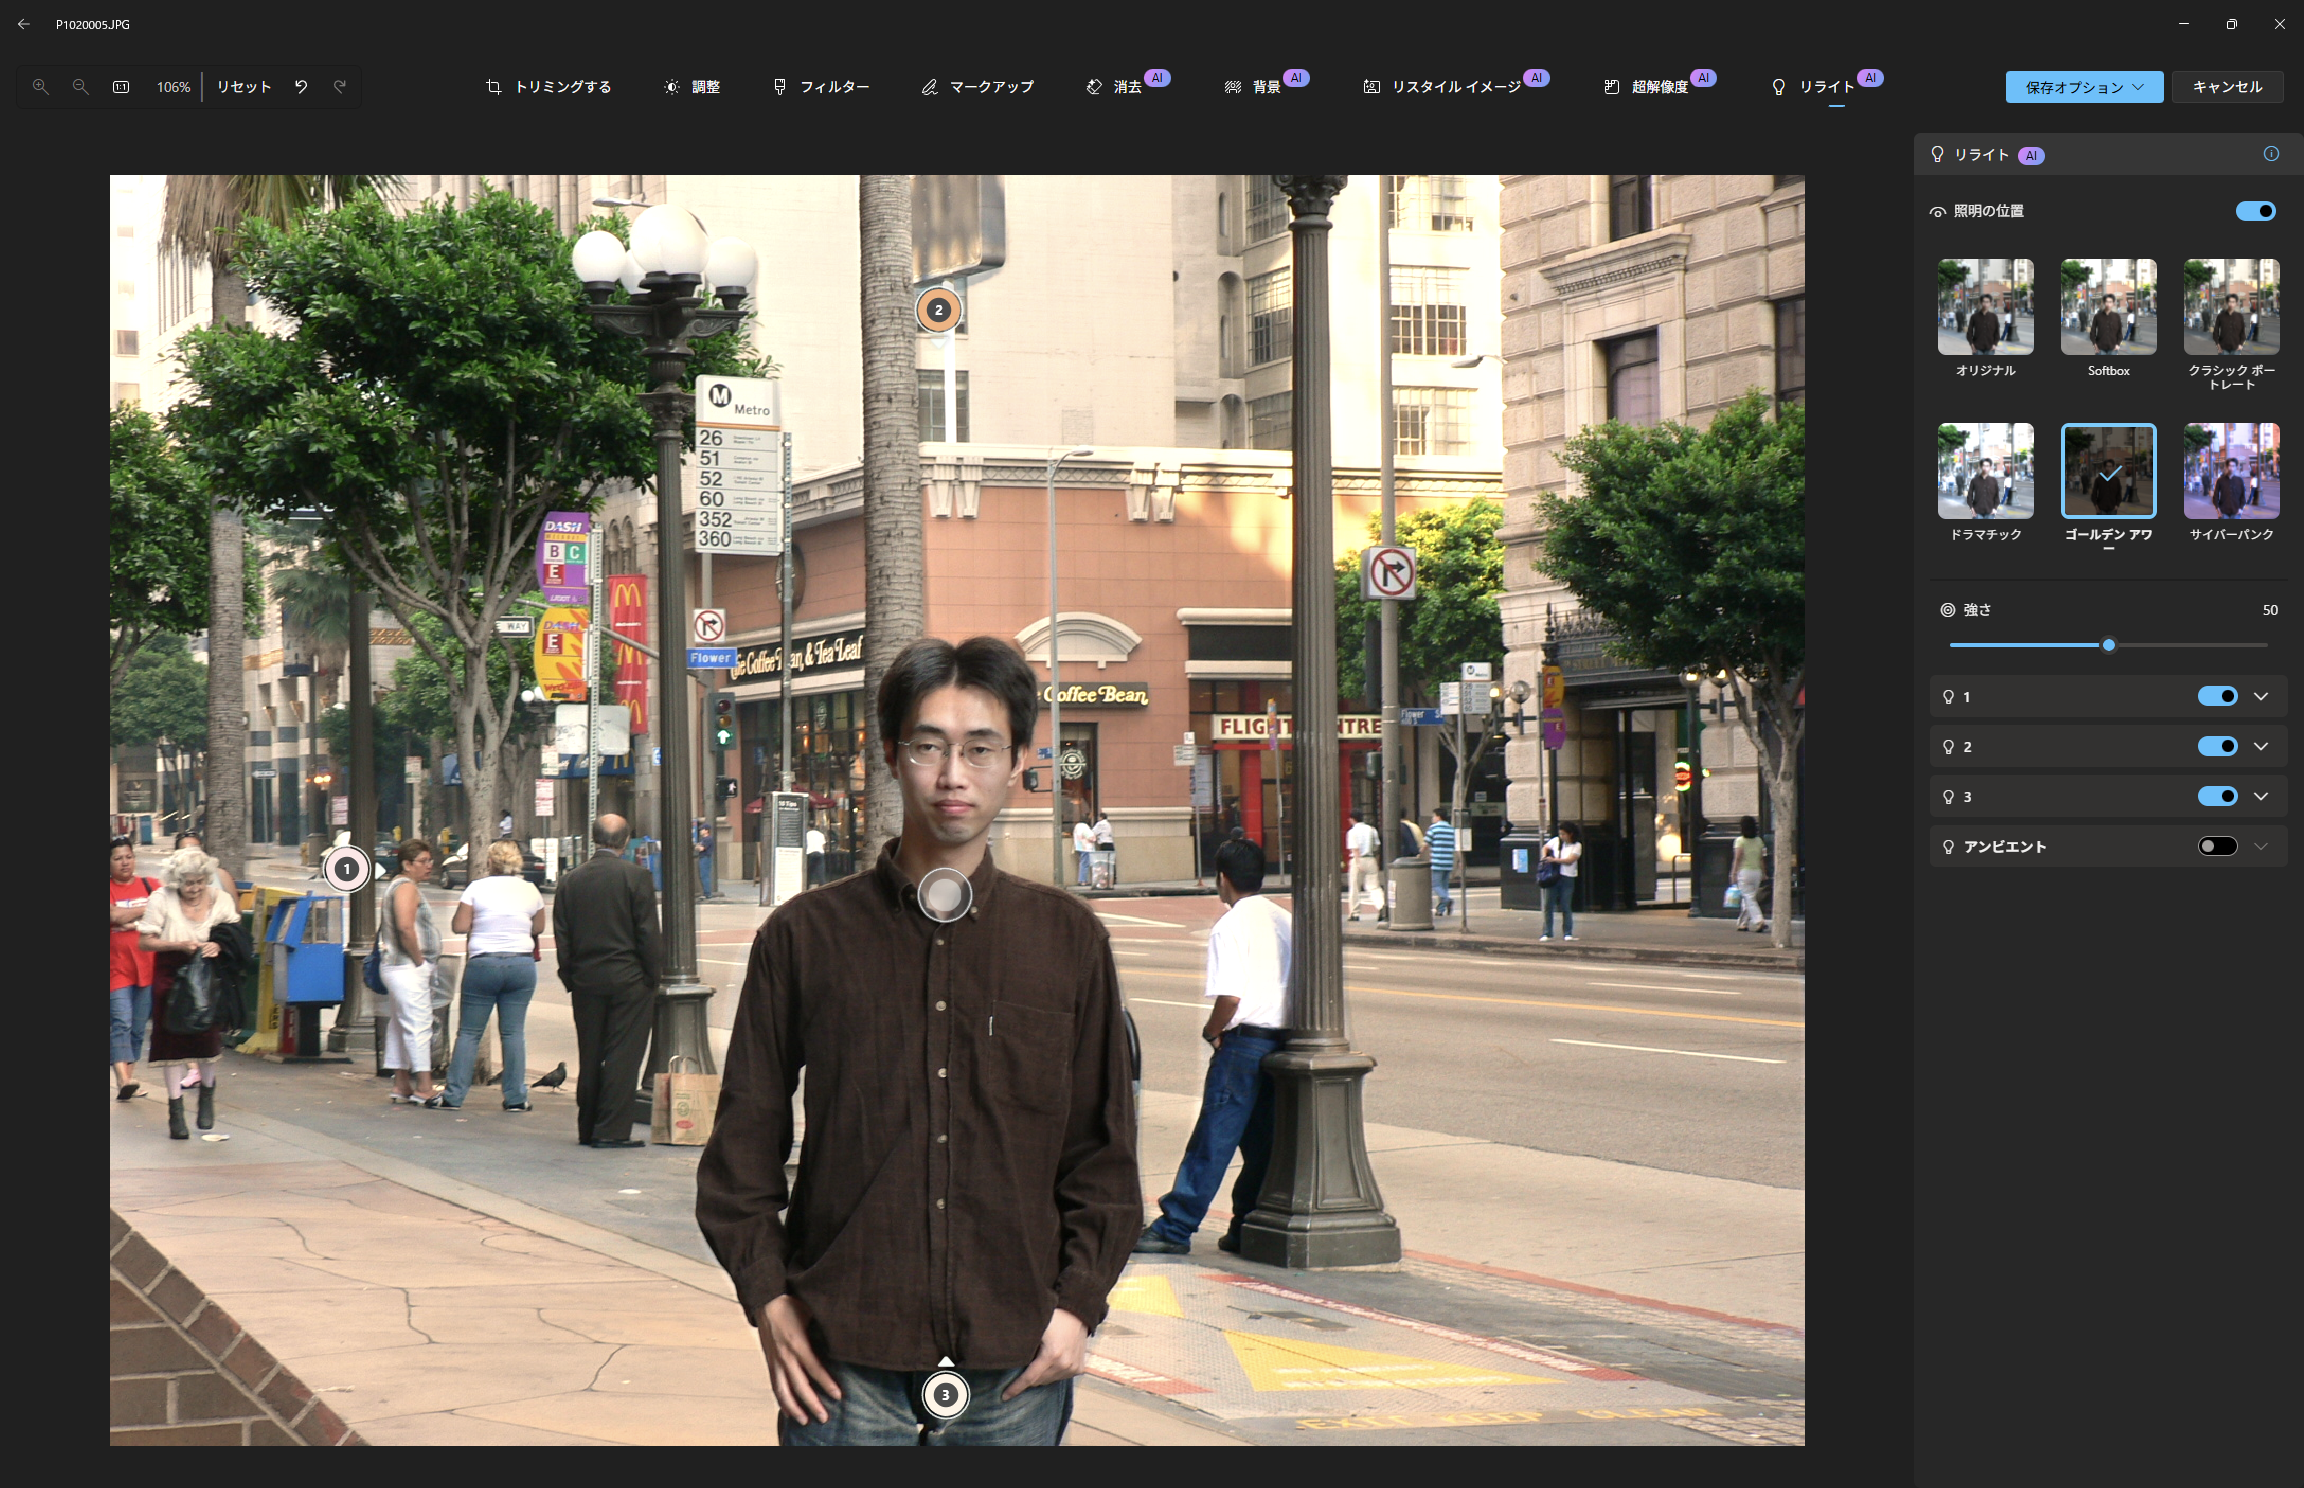This screenshot has width=2304, height=1488.
Task: Switch to the トリミングする tab
Action: tap(549, 87)
